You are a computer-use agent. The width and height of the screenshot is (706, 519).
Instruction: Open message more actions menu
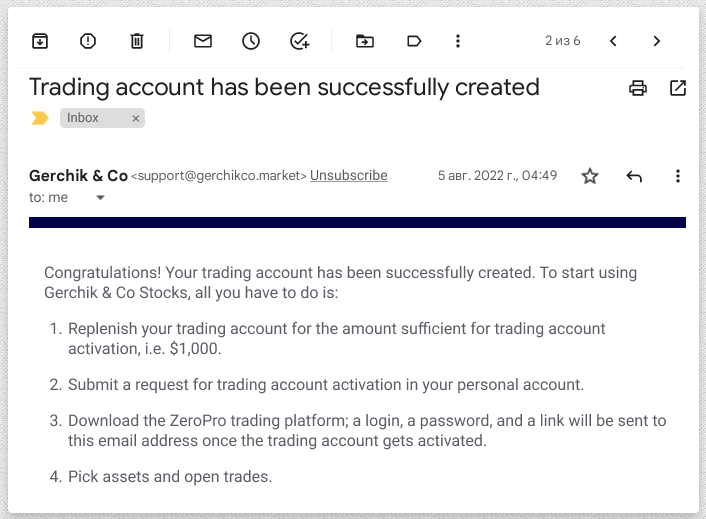coord(678,176)
